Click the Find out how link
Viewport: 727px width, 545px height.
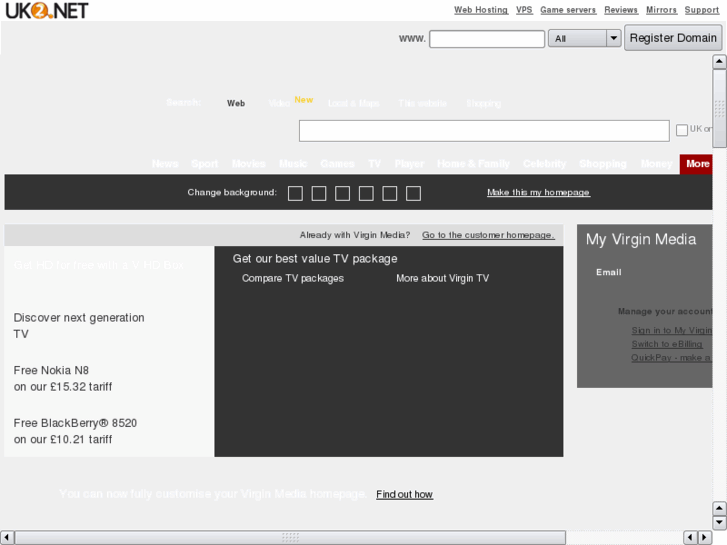(404, 494)
